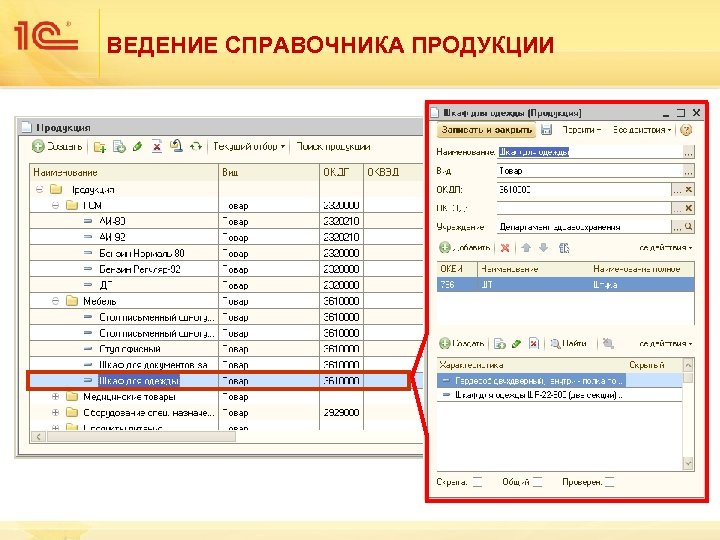The image size is (720, 540).
Task: Click the move down arrow icon
Action: [x=544, y=248]
